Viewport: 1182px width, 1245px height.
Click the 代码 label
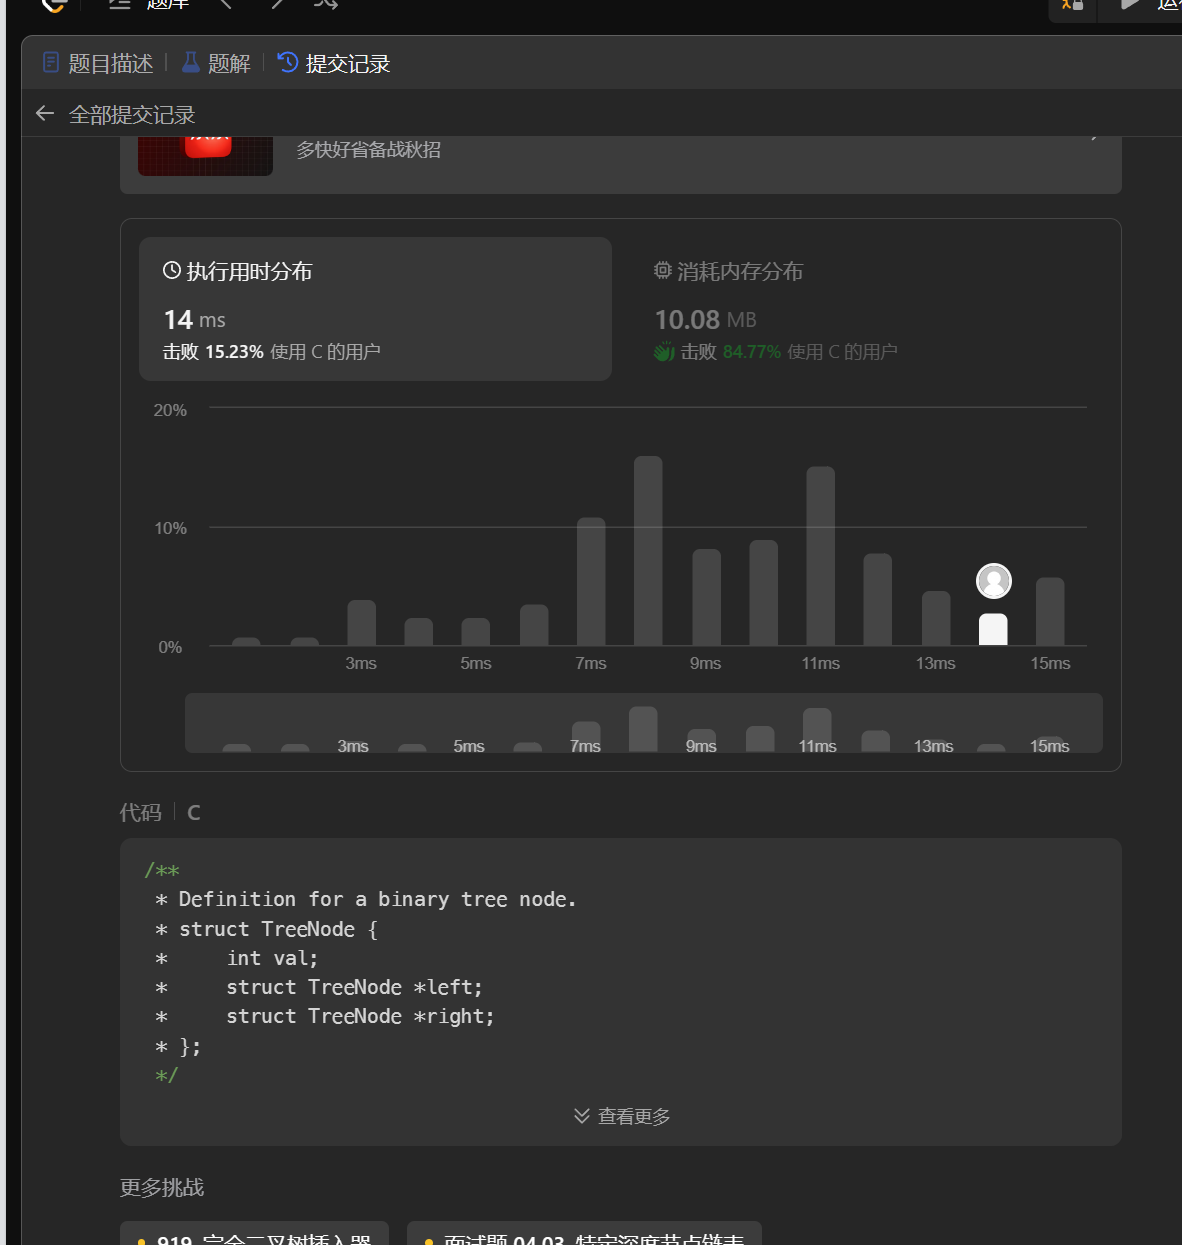140,812
